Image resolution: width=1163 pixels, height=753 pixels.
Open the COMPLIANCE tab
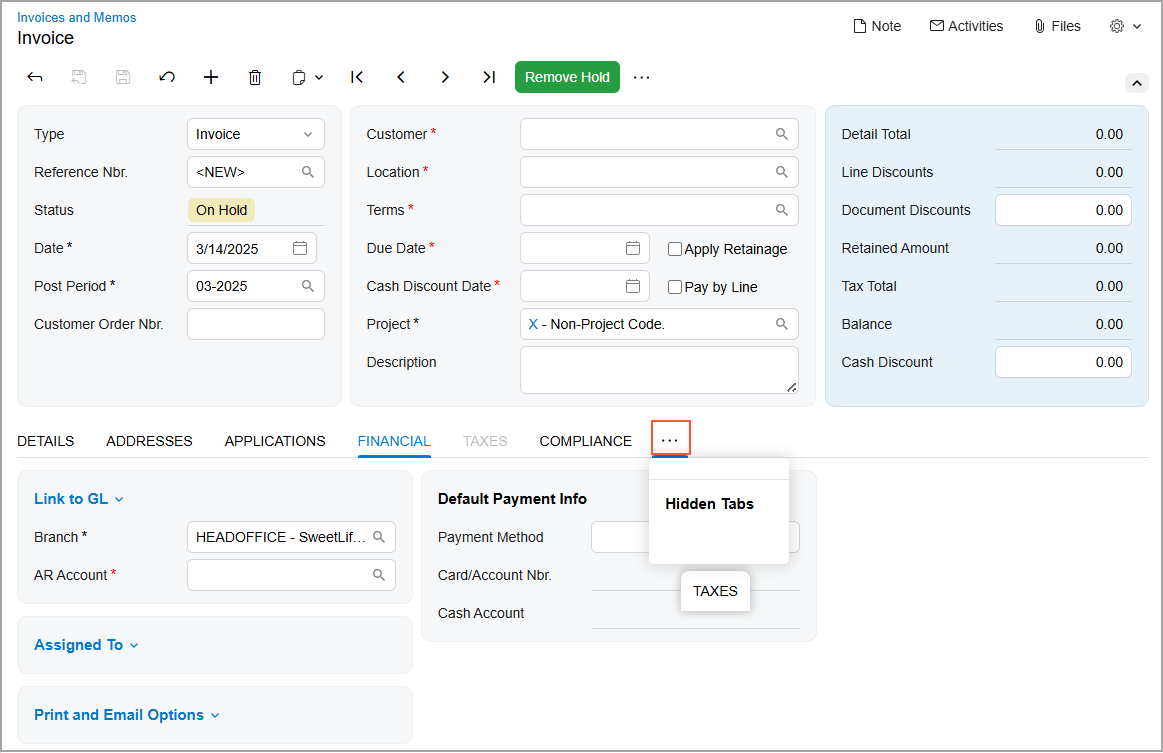click(585, 441)
